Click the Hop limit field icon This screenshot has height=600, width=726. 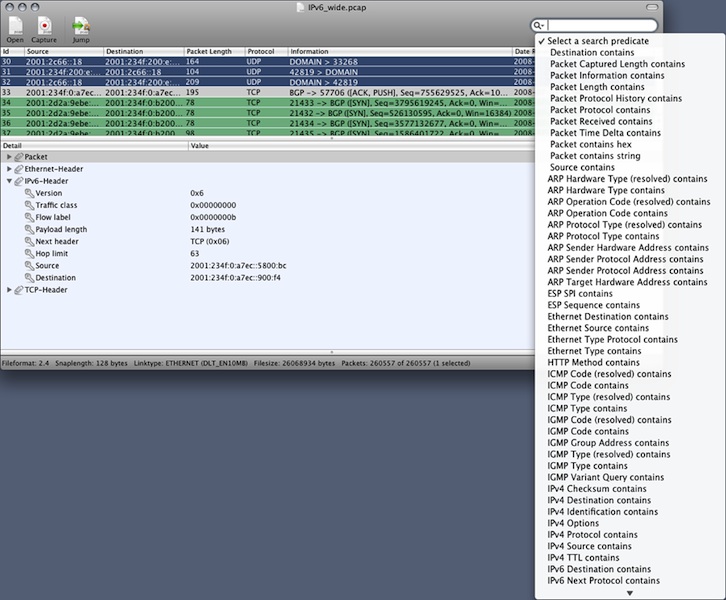[x=28, y=254]
